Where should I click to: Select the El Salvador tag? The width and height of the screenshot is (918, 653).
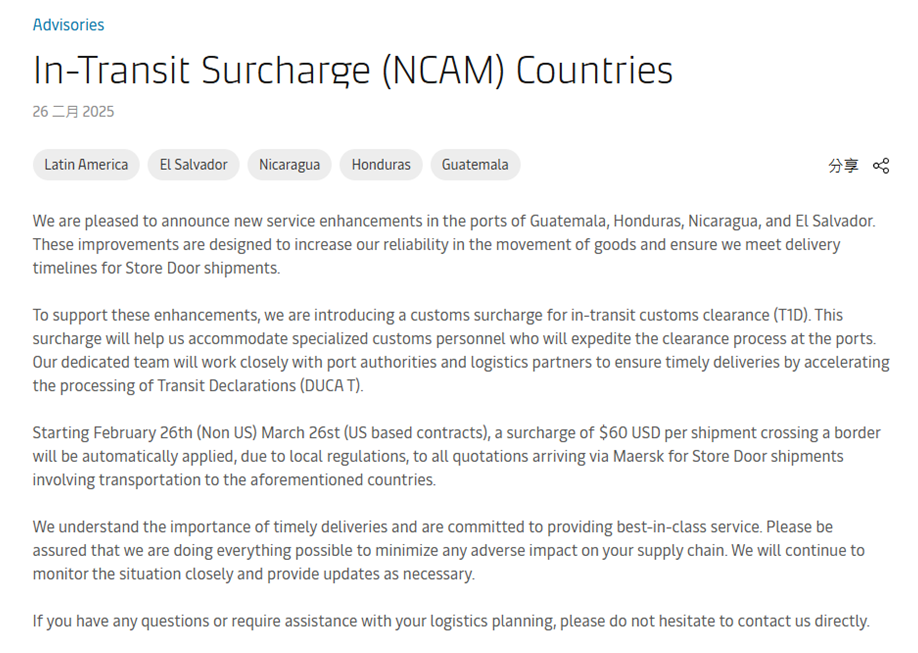(193, 165)
